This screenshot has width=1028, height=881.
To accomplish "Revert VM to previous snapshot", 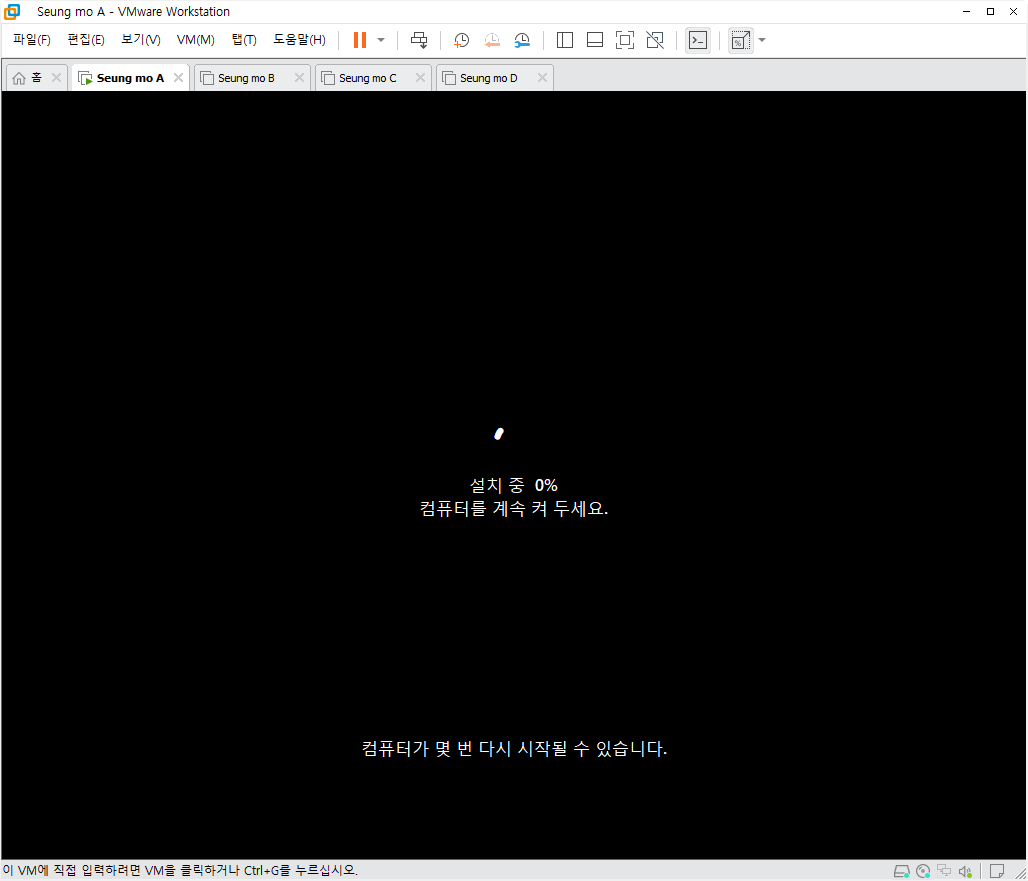I will click(x=492, y=40).
